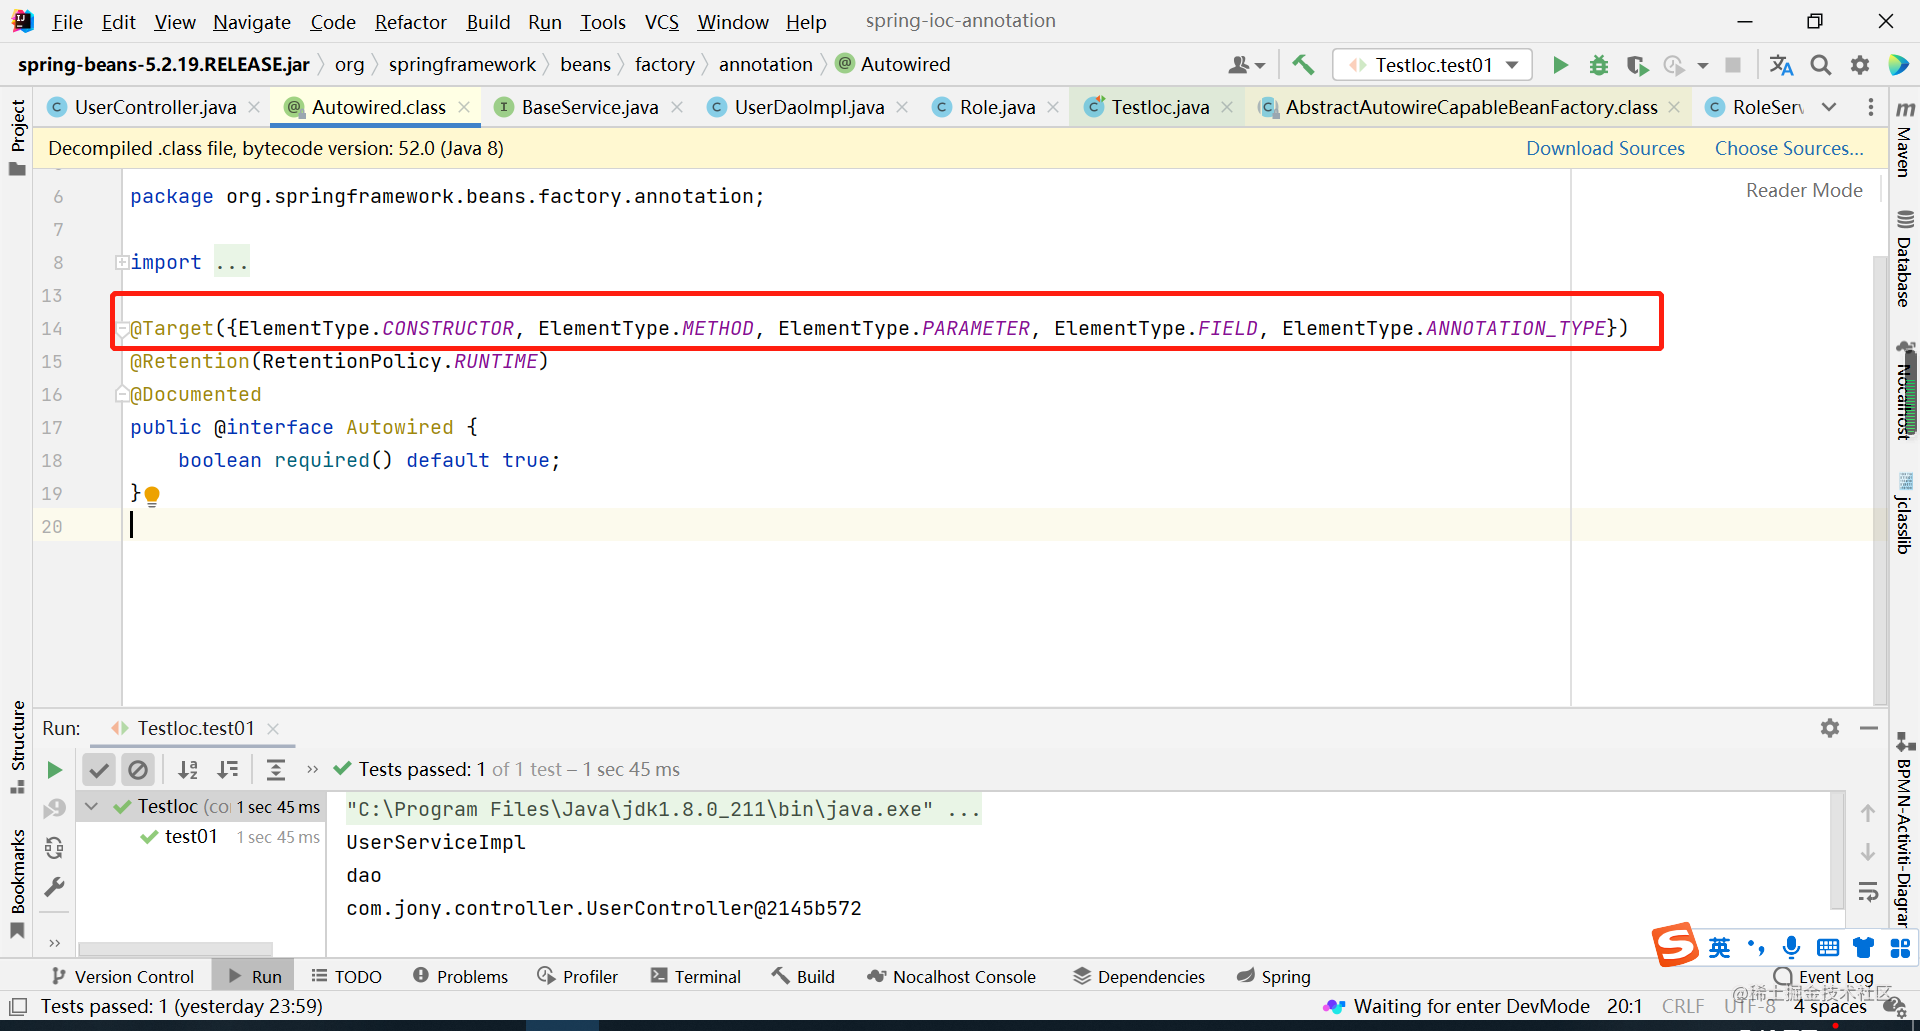1920x1031 pixels.
Task: Click the down arrow in console
Action: (x=1867, y=852)
